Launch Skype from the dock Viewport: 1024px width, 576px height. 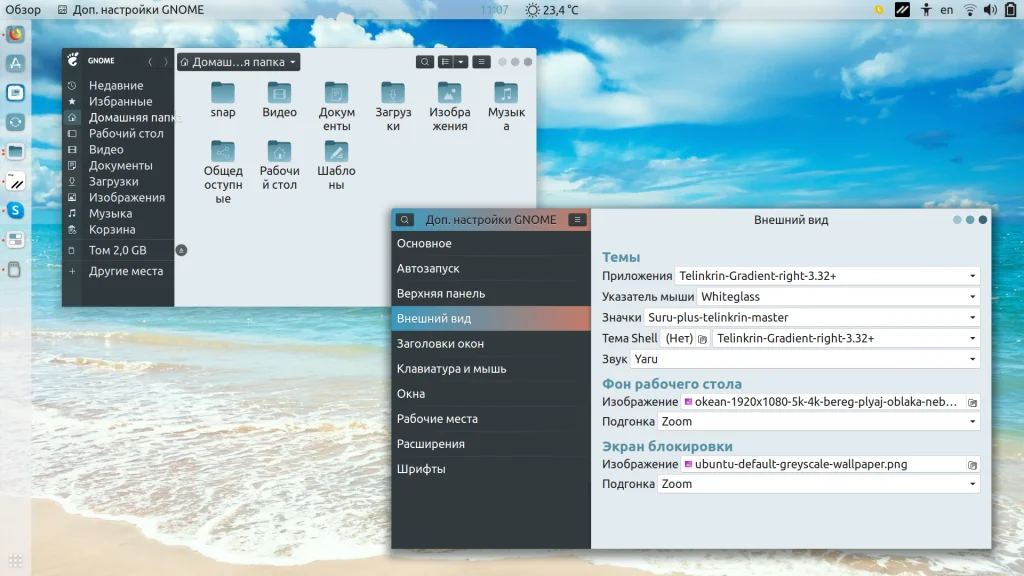[16, 210]
